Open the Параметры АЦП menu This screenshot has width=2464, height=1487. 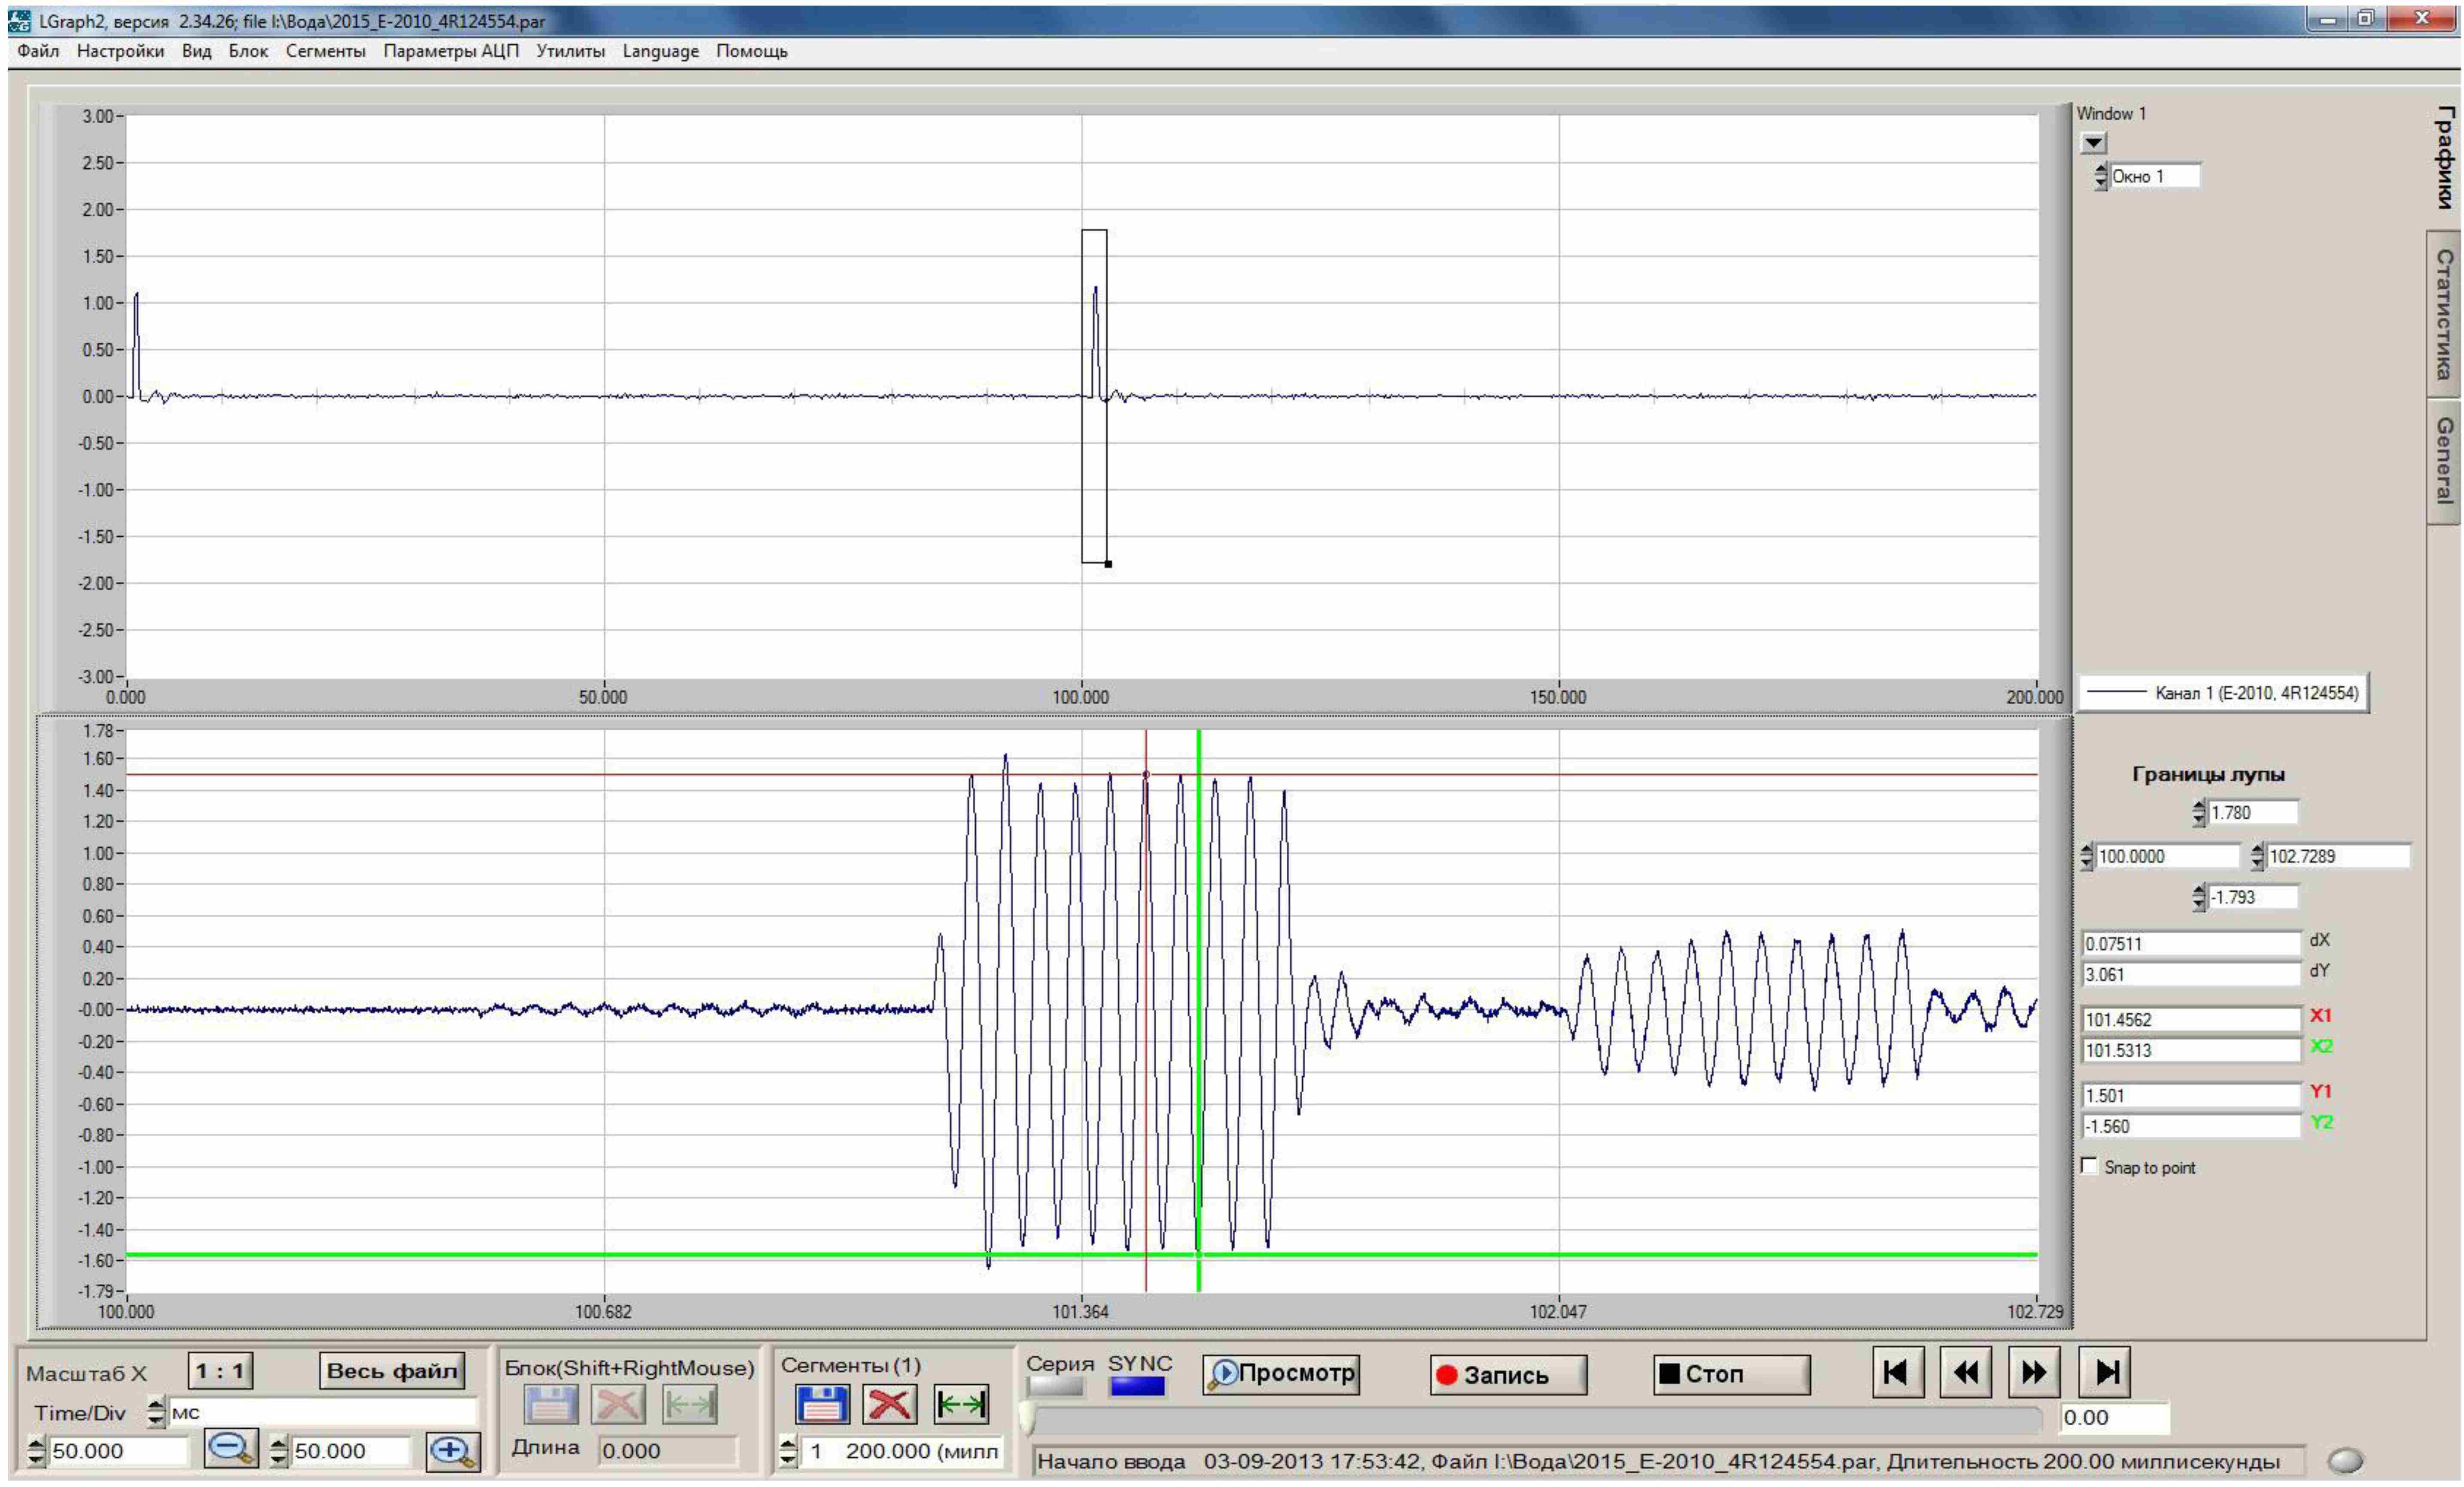(451, 51)
